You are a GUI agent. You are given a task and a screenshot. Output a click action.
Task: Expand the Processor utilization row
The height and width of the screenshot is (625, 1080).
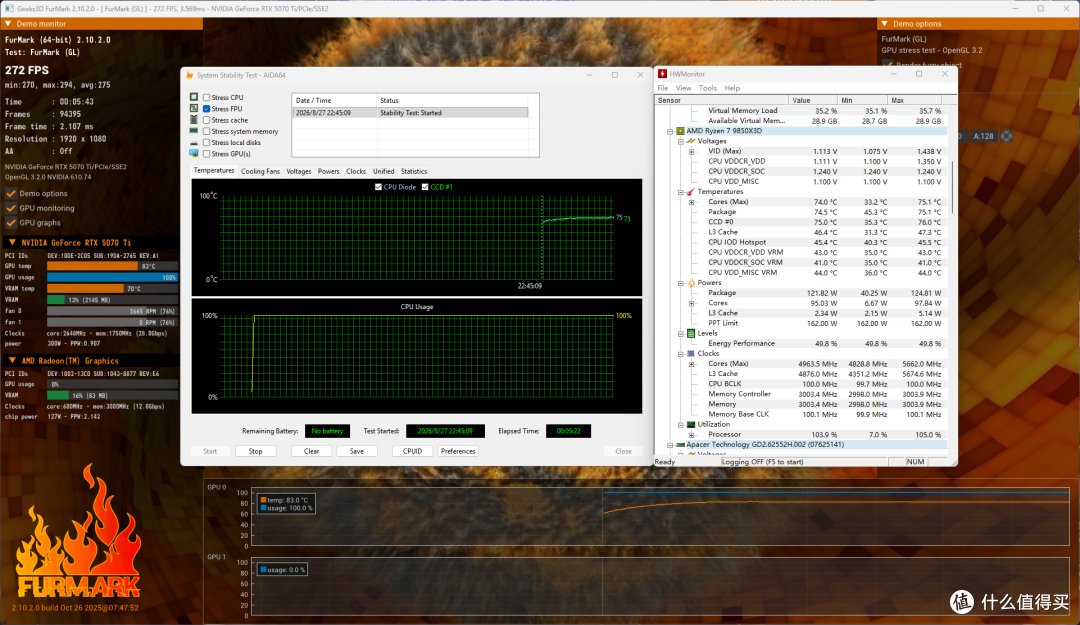click(x=692, y=435)
